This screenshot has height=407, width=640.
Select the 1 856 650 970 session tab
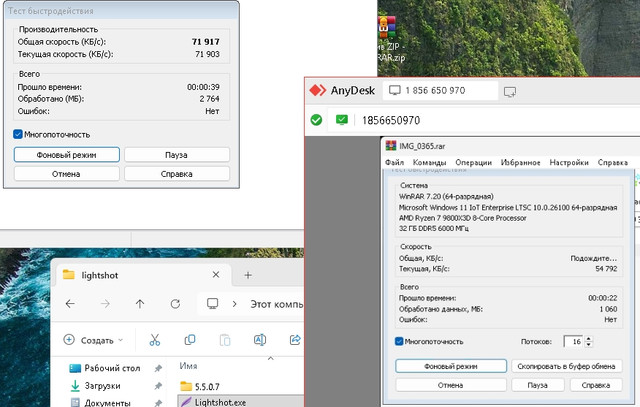pyautogui.click(x=440, y=91)
